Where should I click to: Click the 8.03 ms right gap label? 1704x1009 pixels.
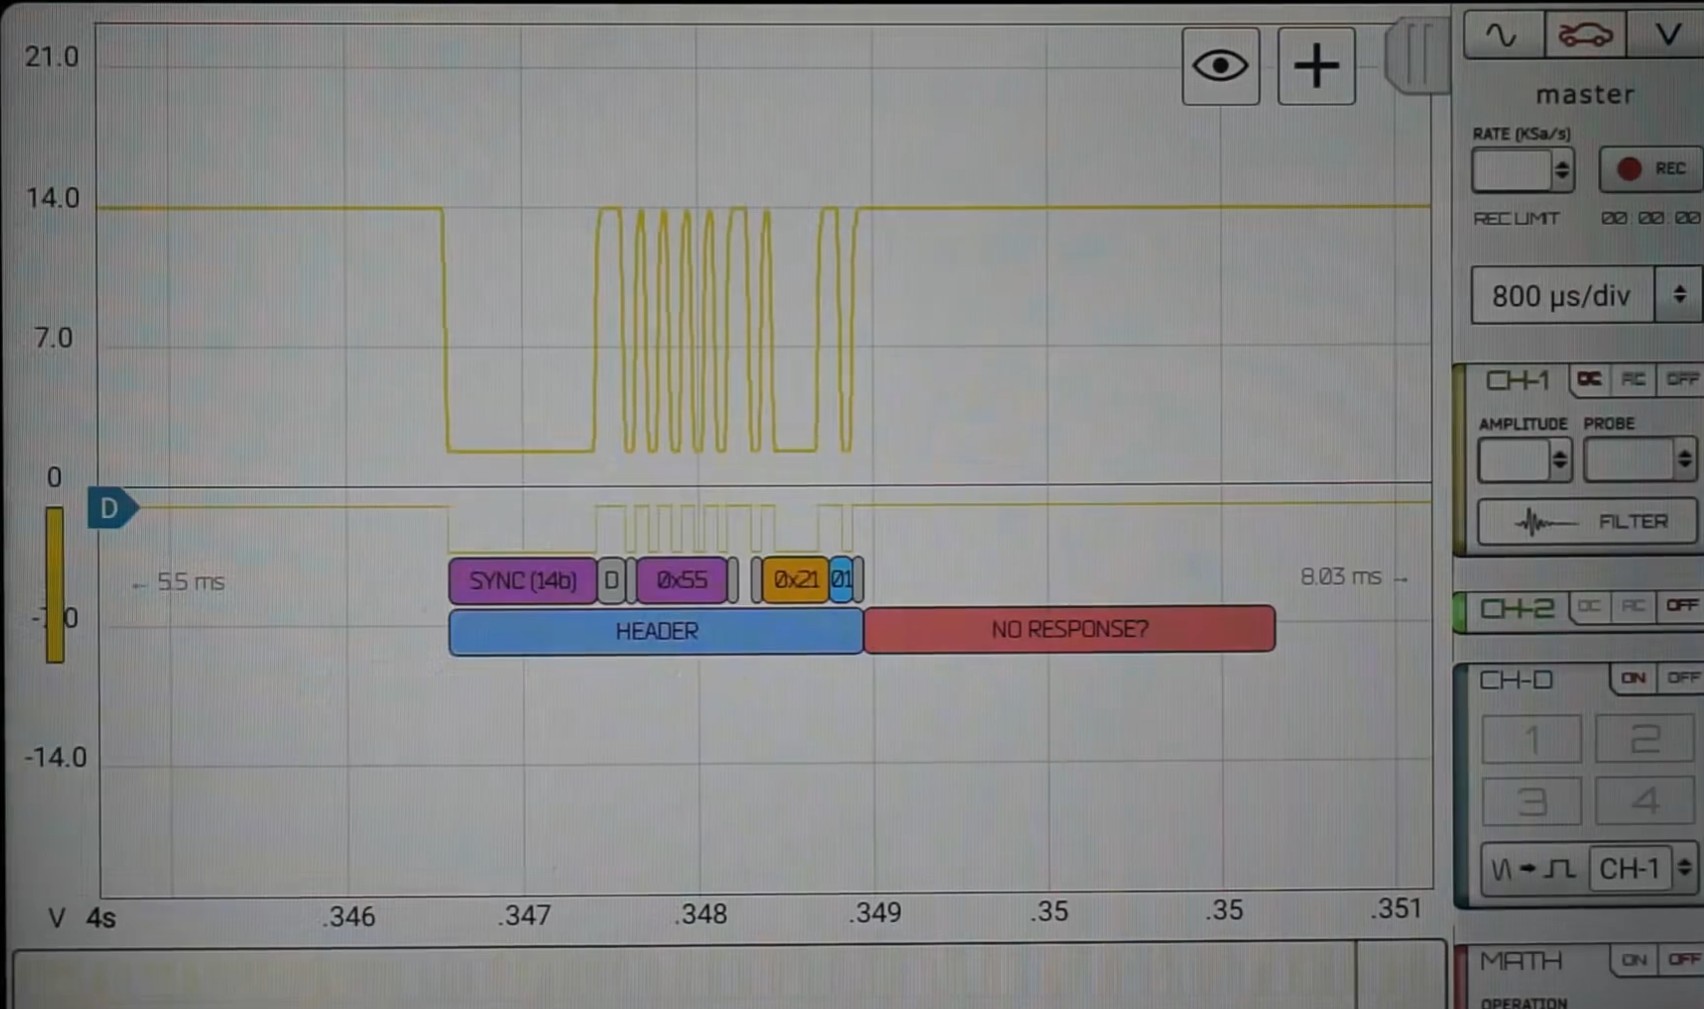1354,577
